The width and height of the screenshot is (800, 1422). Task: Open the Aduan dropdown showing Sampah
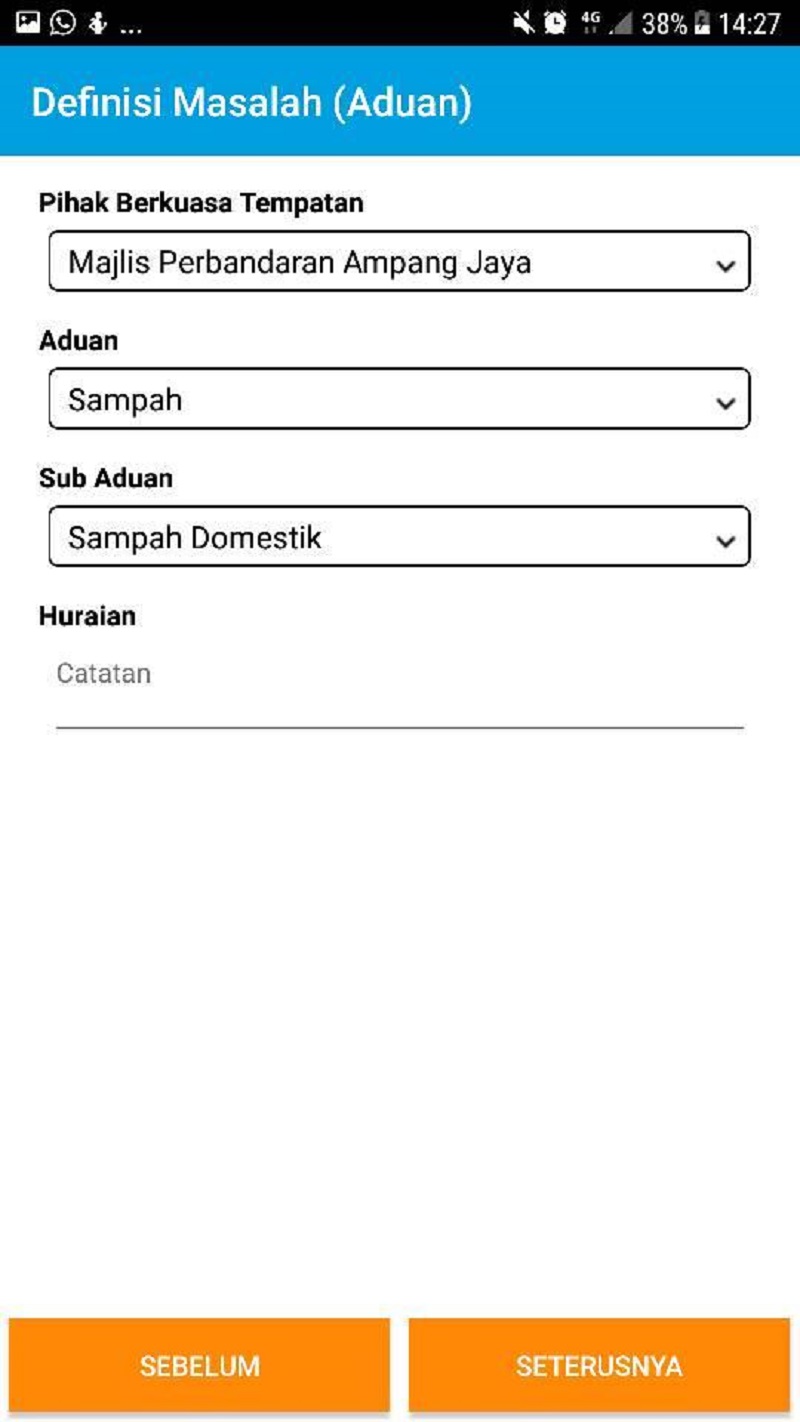pyautogui.click(x=399, y=399)
